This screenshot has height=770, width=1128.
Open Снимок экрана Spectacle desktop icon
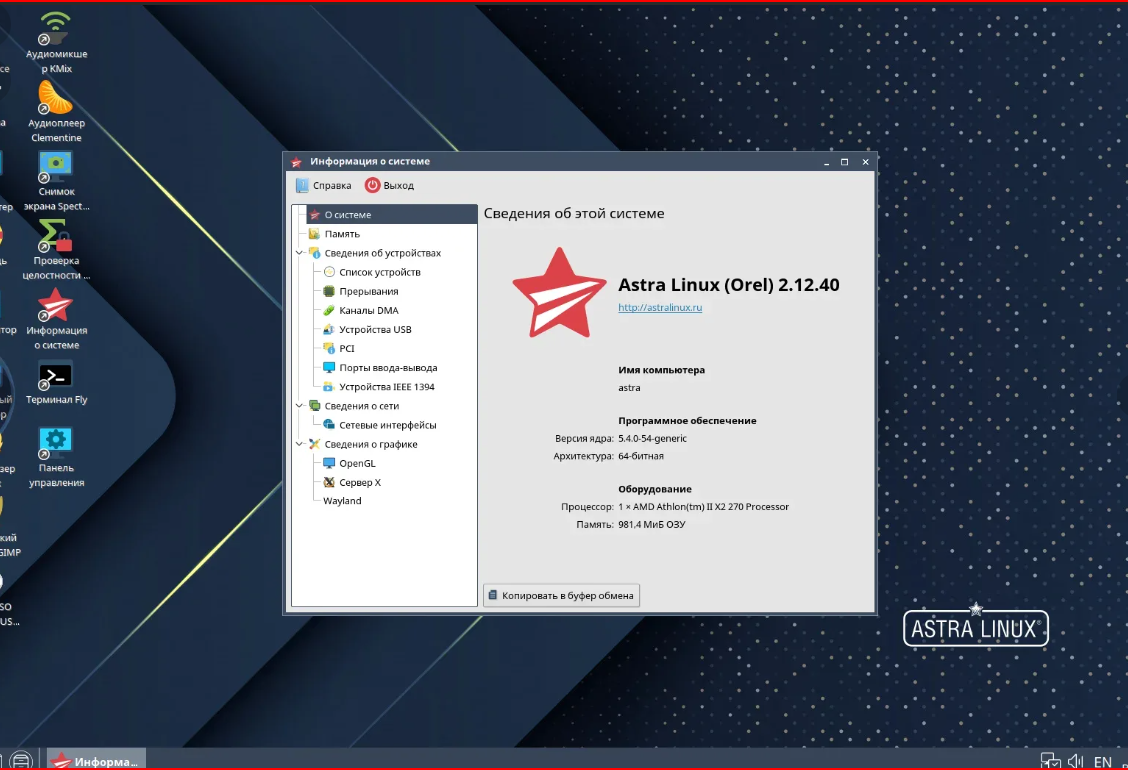[55, 180]
